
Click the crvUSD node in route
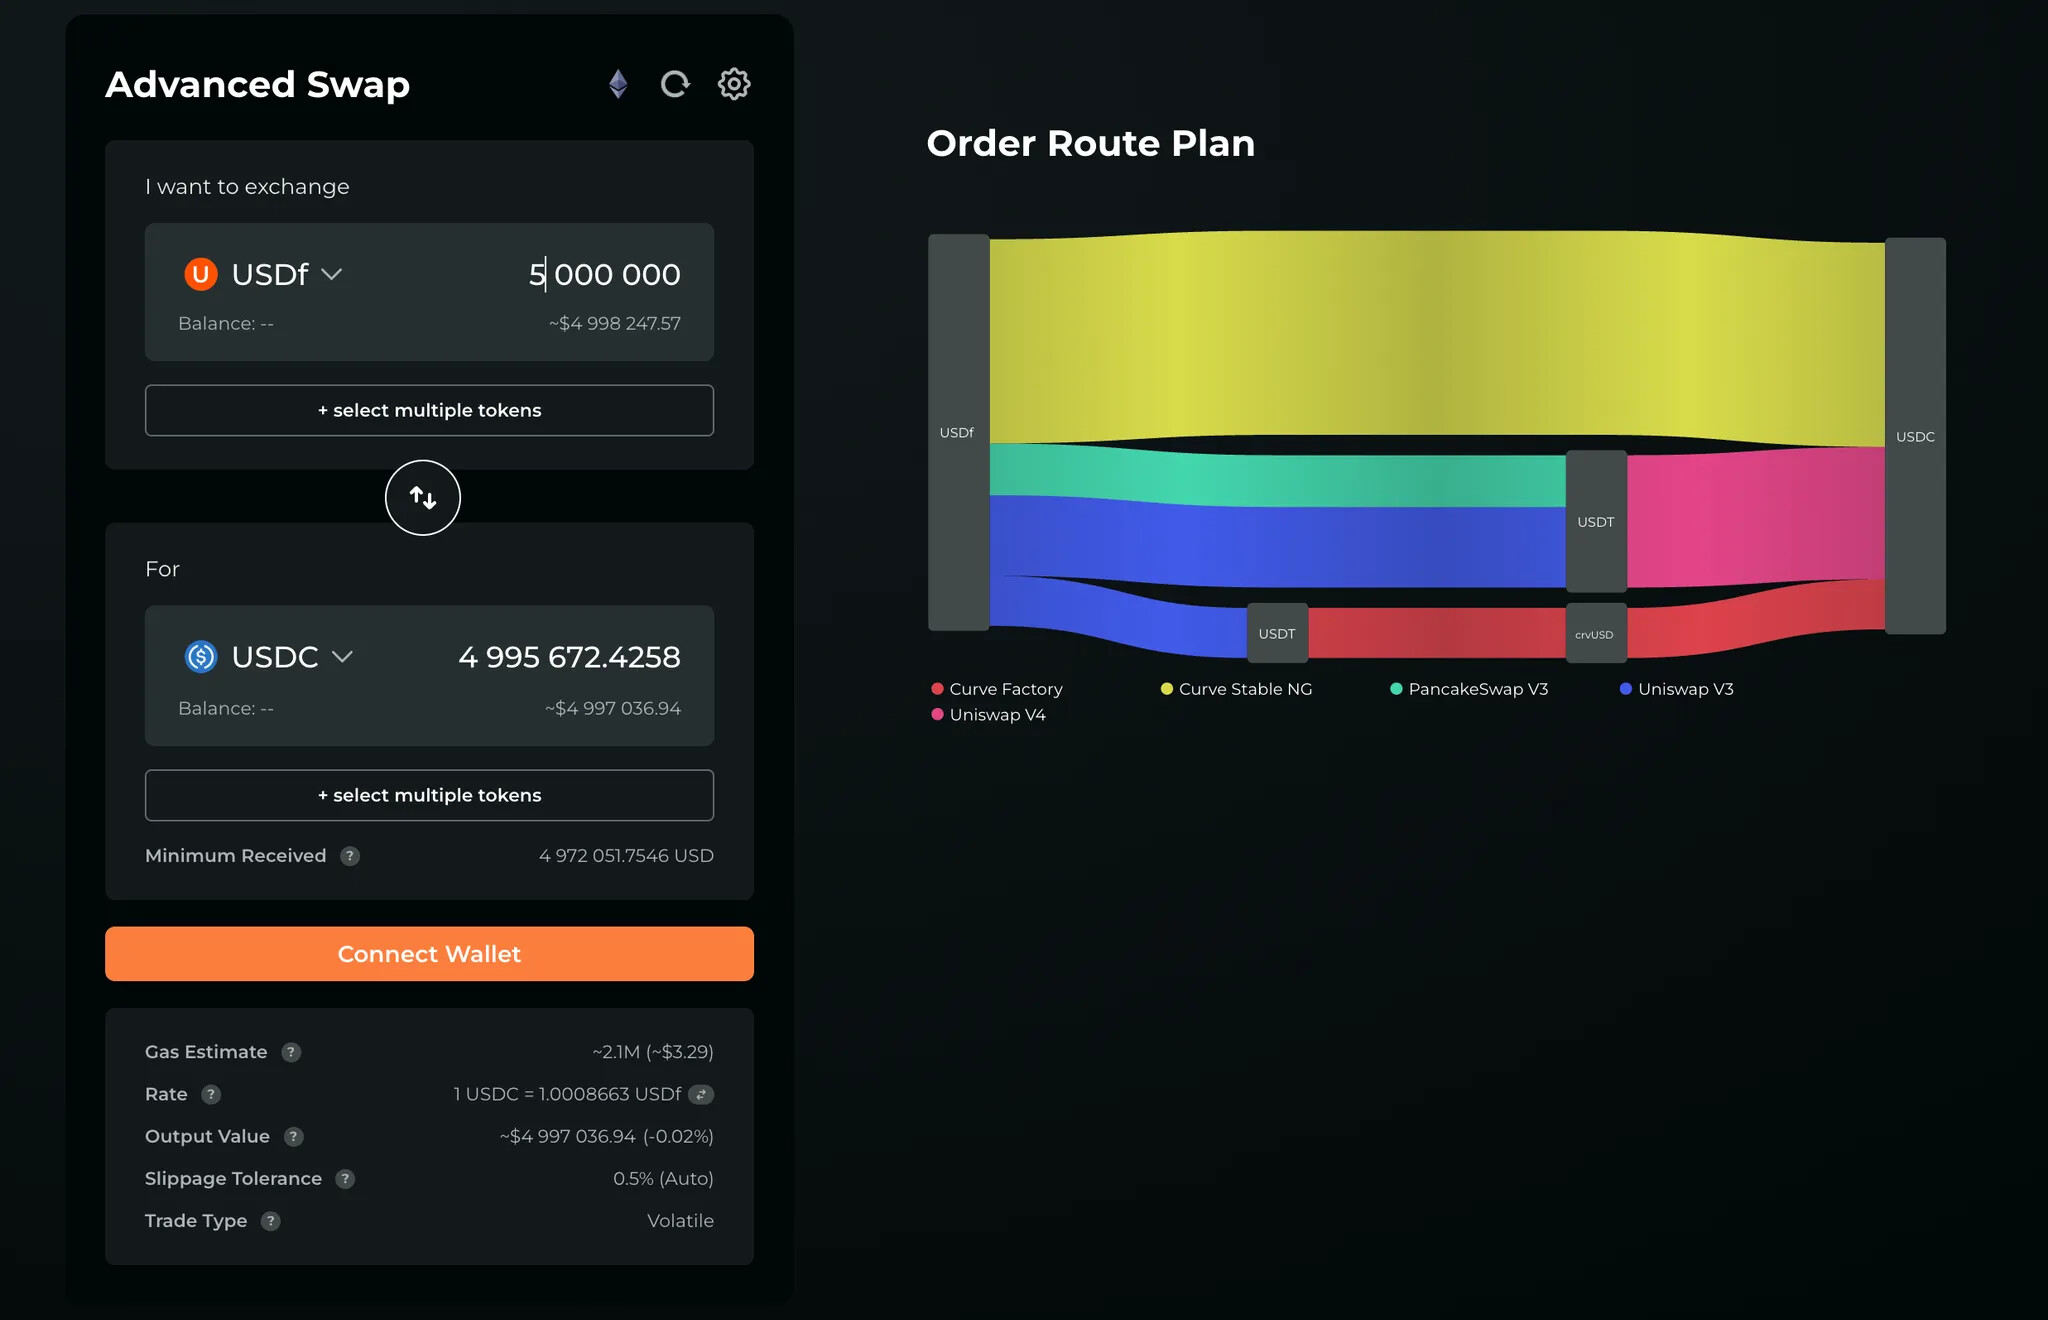pyautogui.click(x=1596, y=633)
